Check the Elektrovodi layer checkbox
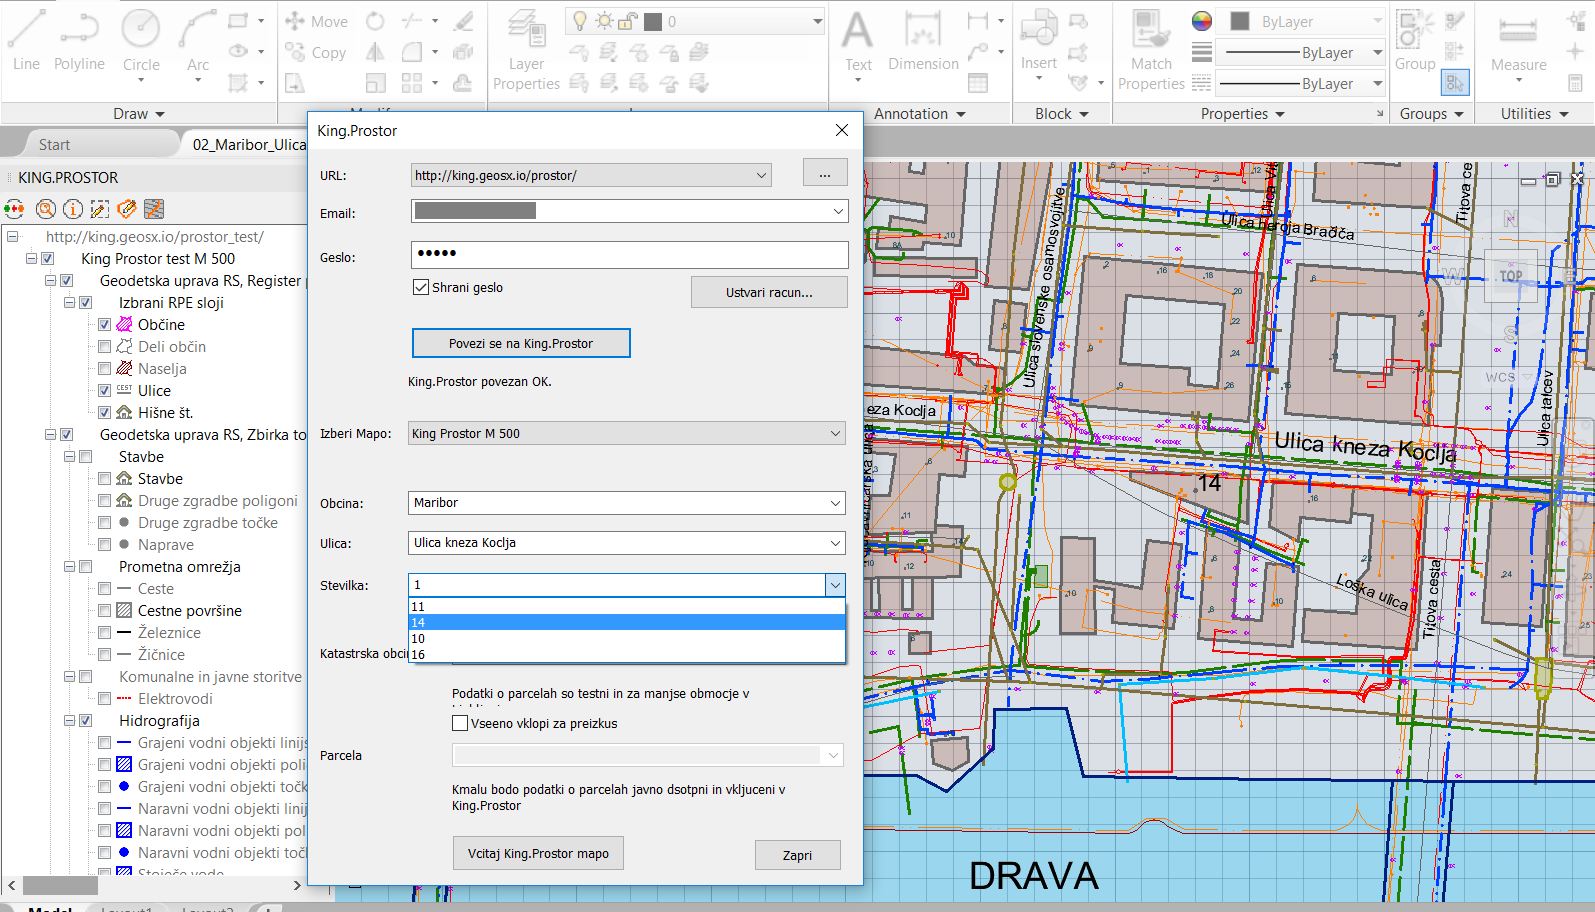This screenshot has height=912, width=1595. click(x=104, y=698)
